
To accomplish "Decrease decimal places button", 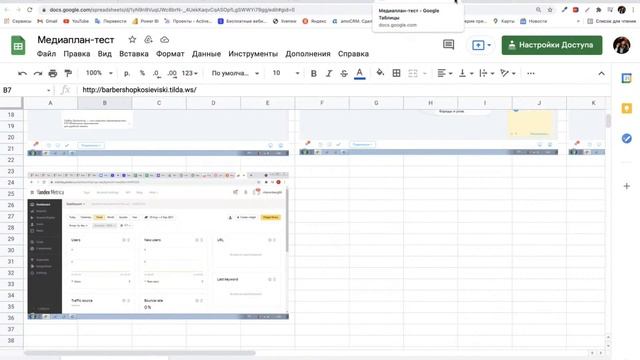I will pyautogui.click(x=157, y=73).
